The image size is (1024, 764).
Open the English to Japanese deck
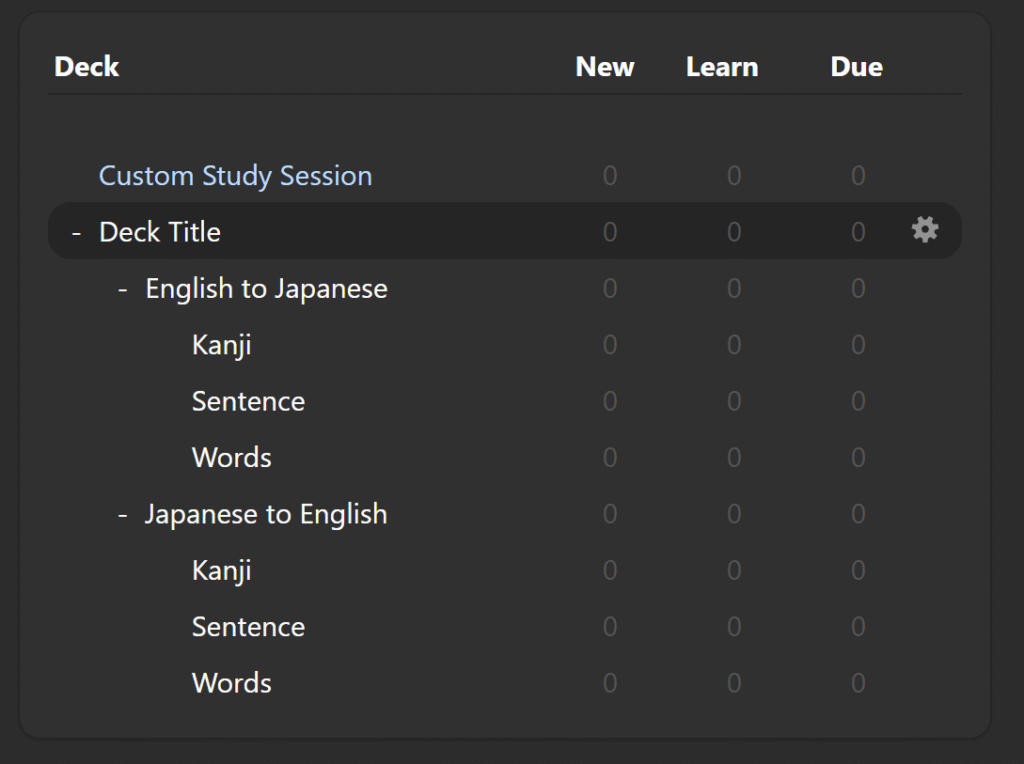[x=266, y=289]
